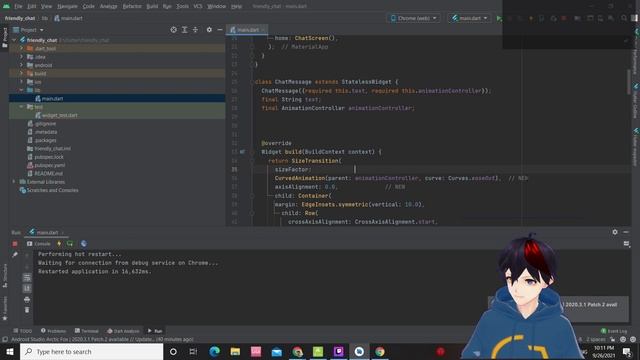640x360 pixels.
Task: Click Scratches and Consoles item
Action: 52,190
